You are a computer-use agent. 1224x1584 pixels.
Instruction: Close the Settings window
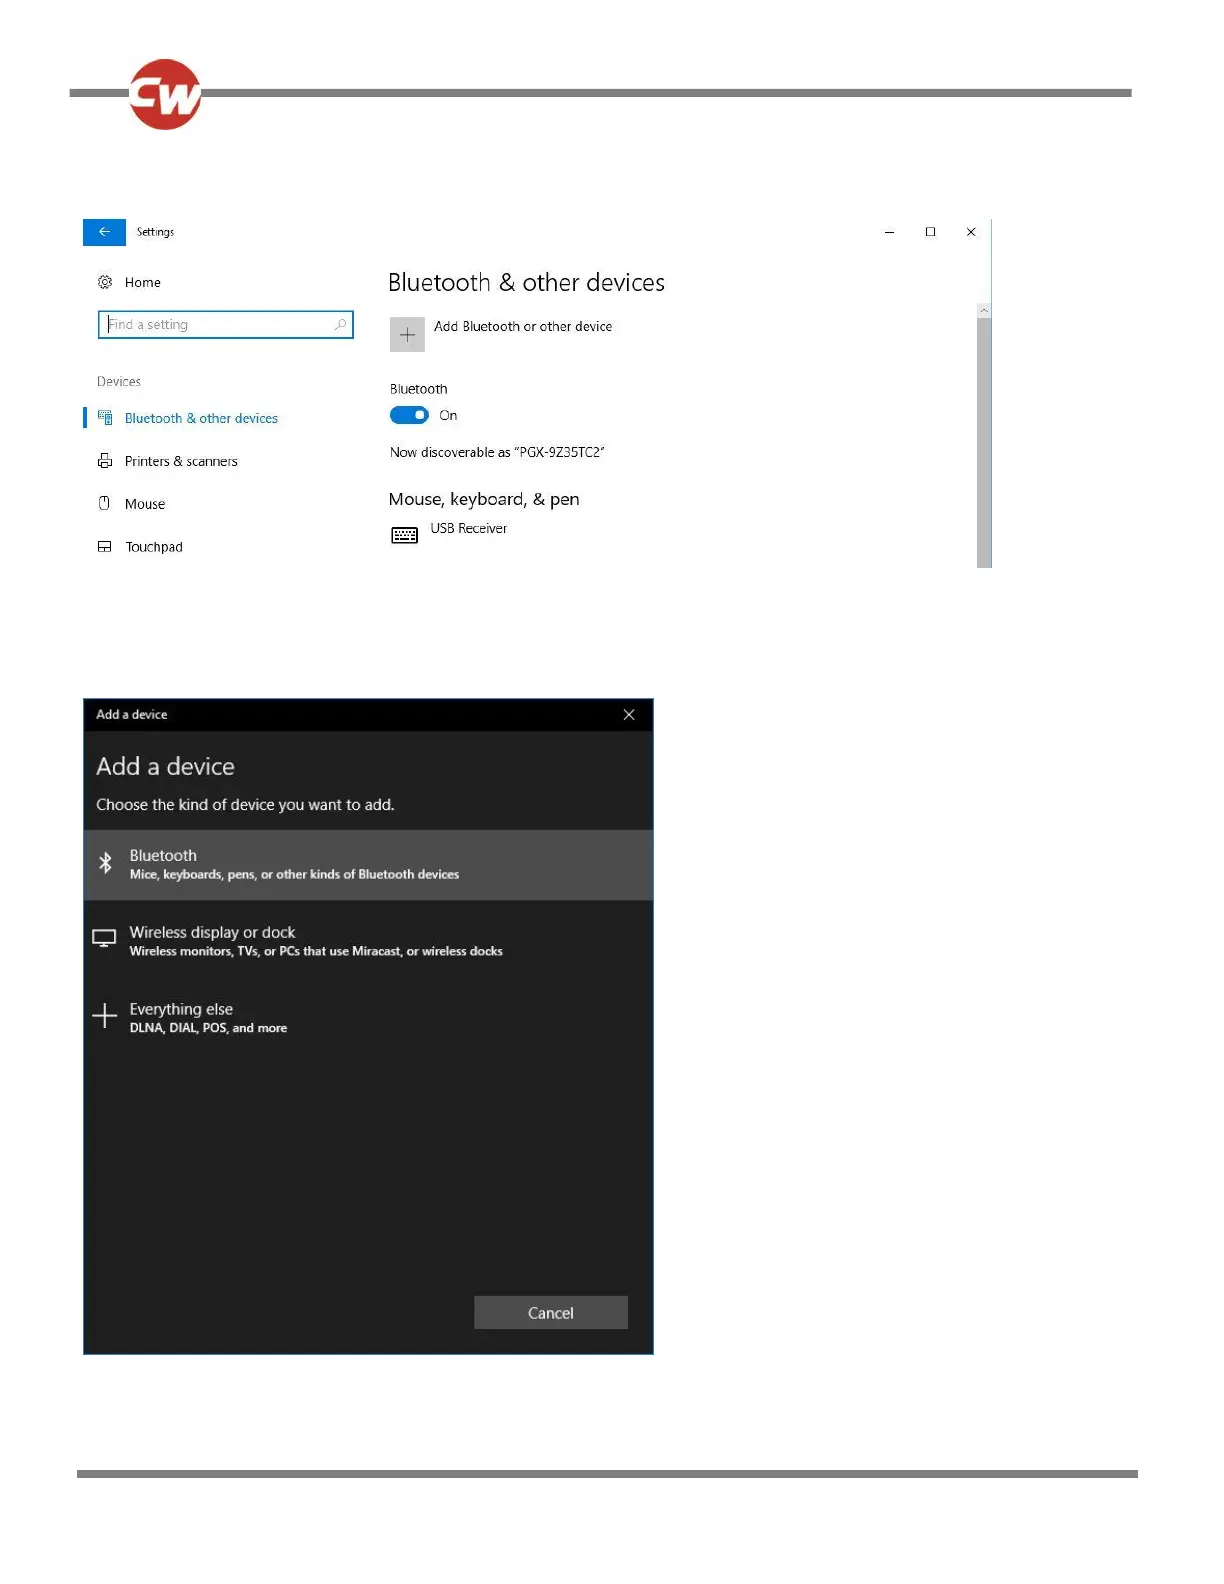coord(971,232)
